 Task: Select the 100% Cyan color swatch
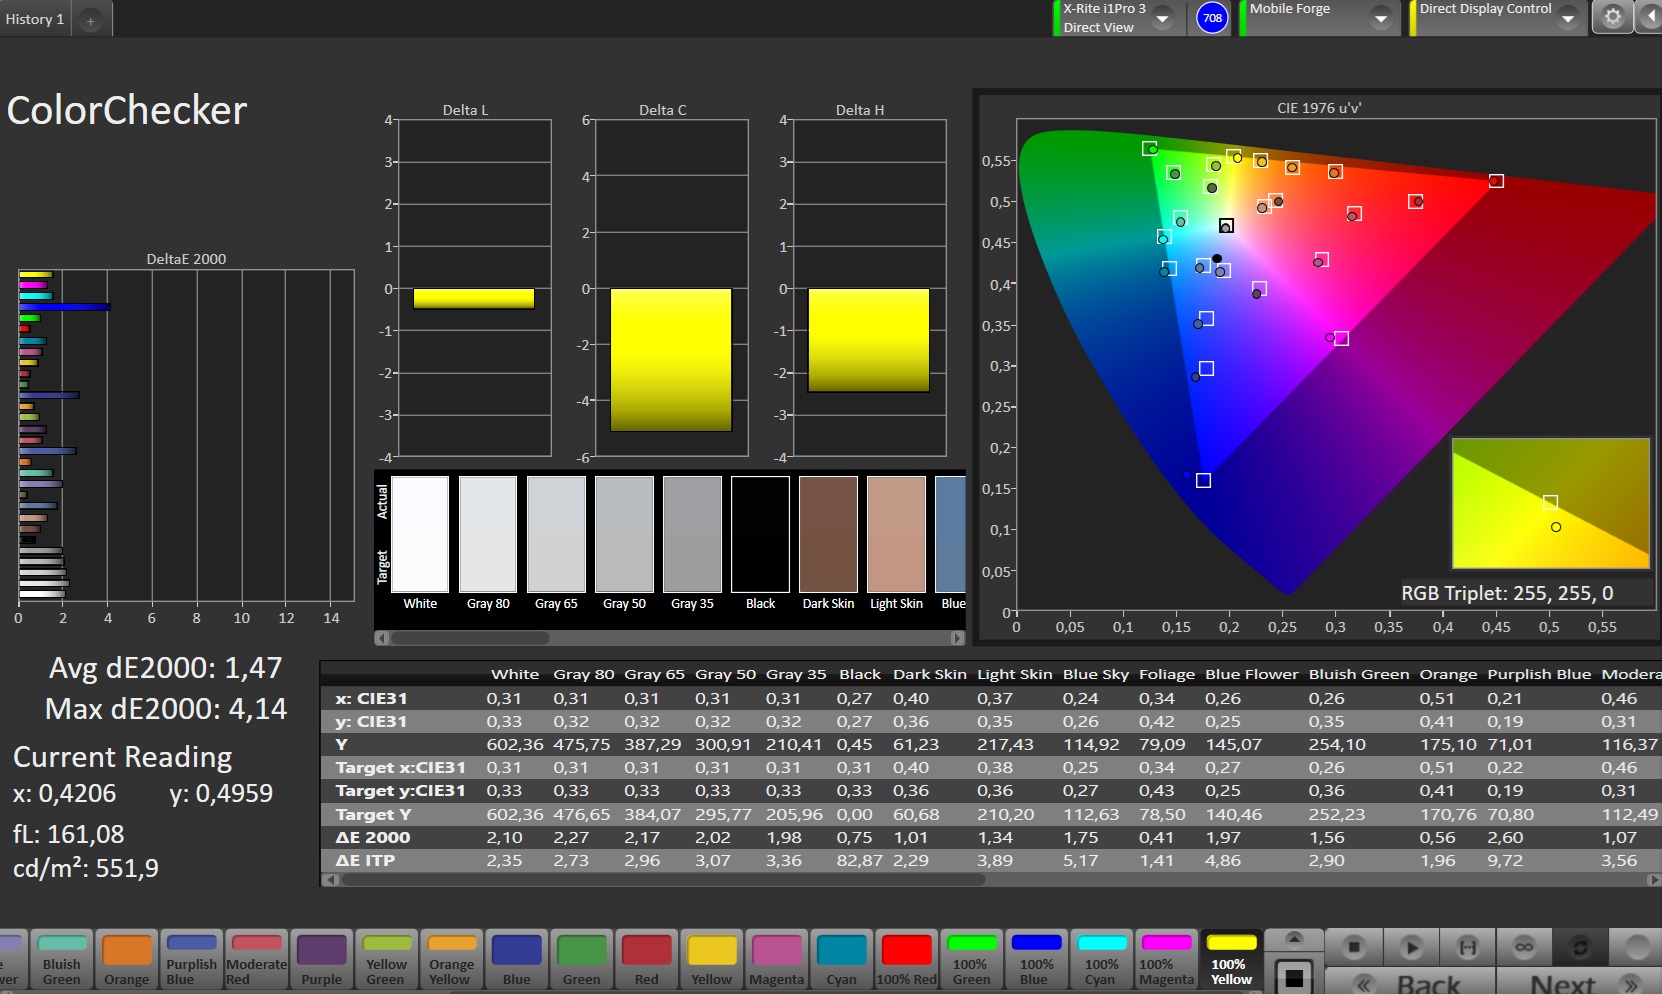click(x=1101, y=960)
